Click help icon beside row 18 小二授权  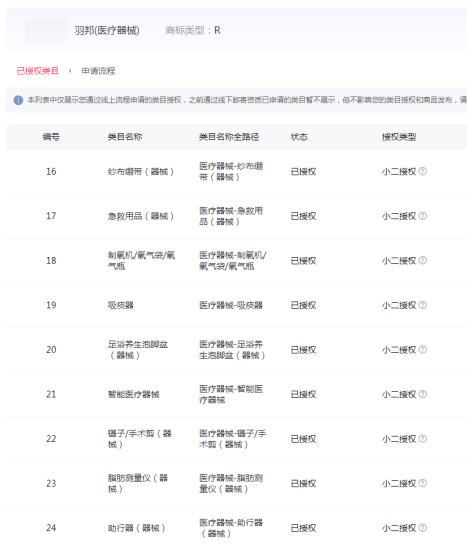423,260
